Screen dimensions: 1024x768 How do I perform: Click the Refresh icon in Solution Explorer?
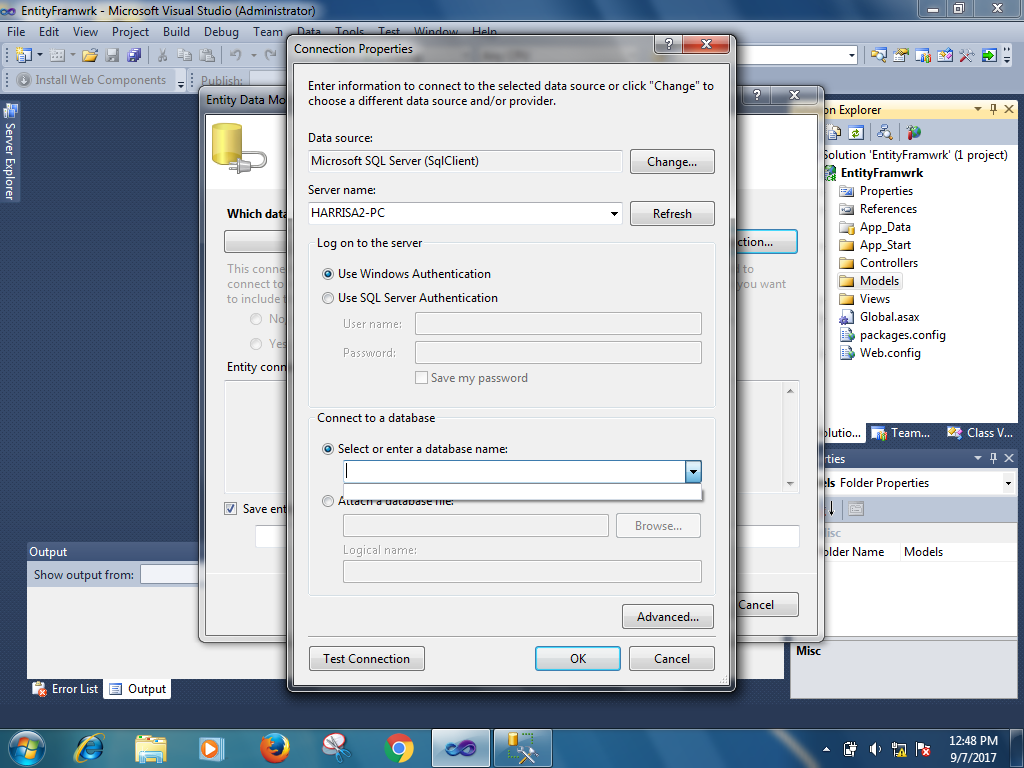pyautogui.click(x=856, y=133)
